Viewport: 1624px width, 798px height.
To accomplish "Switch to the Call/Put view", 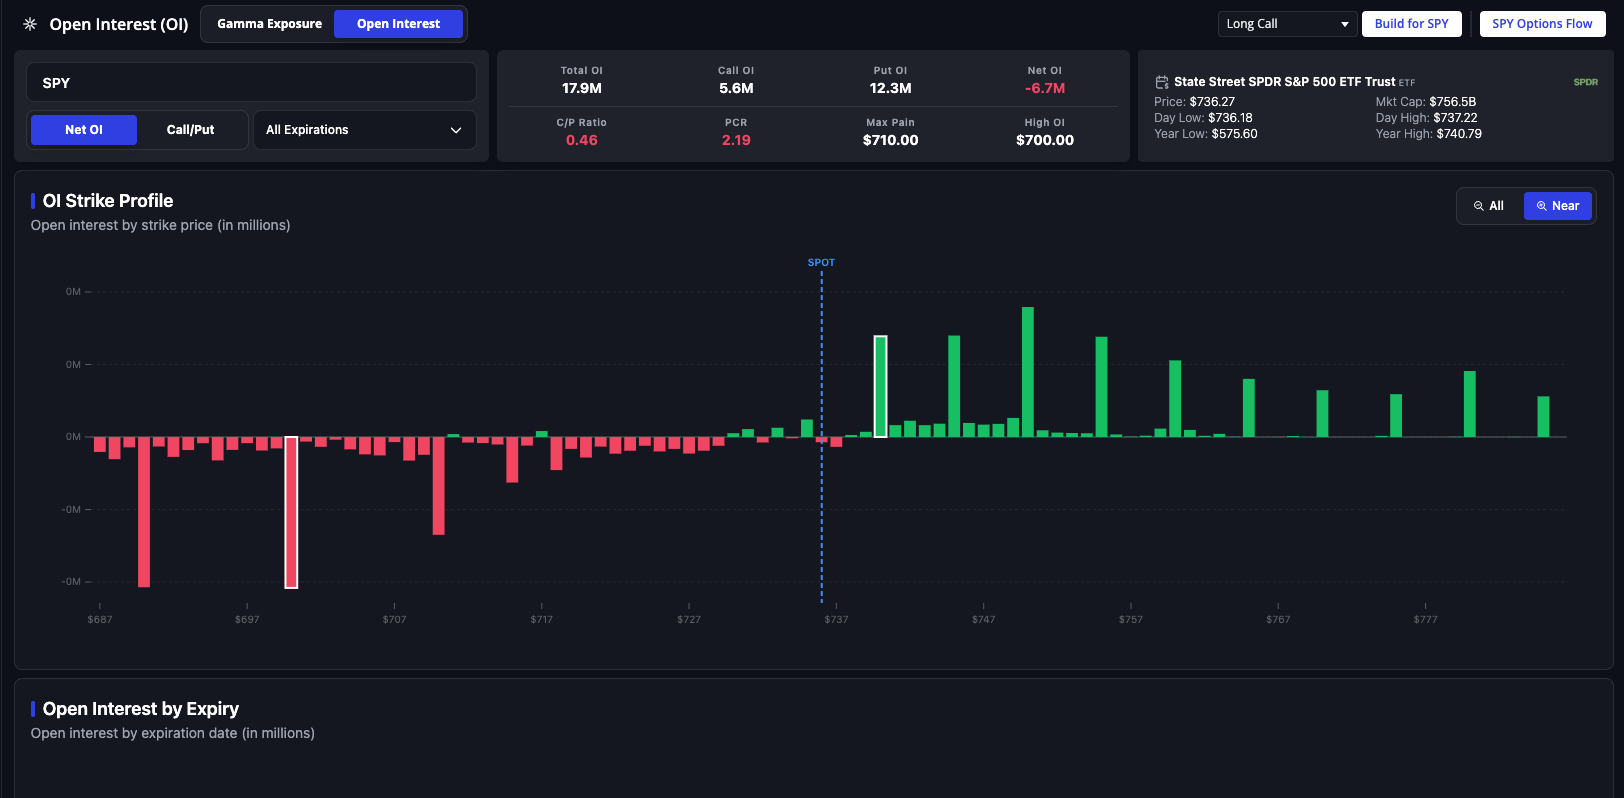I will [190, 130].
